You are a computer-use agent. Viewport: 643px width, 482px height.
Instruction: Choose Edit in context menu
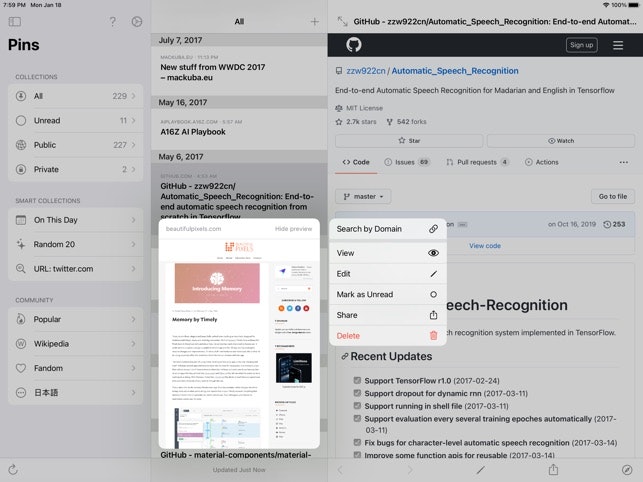click(x=388, y=274)
